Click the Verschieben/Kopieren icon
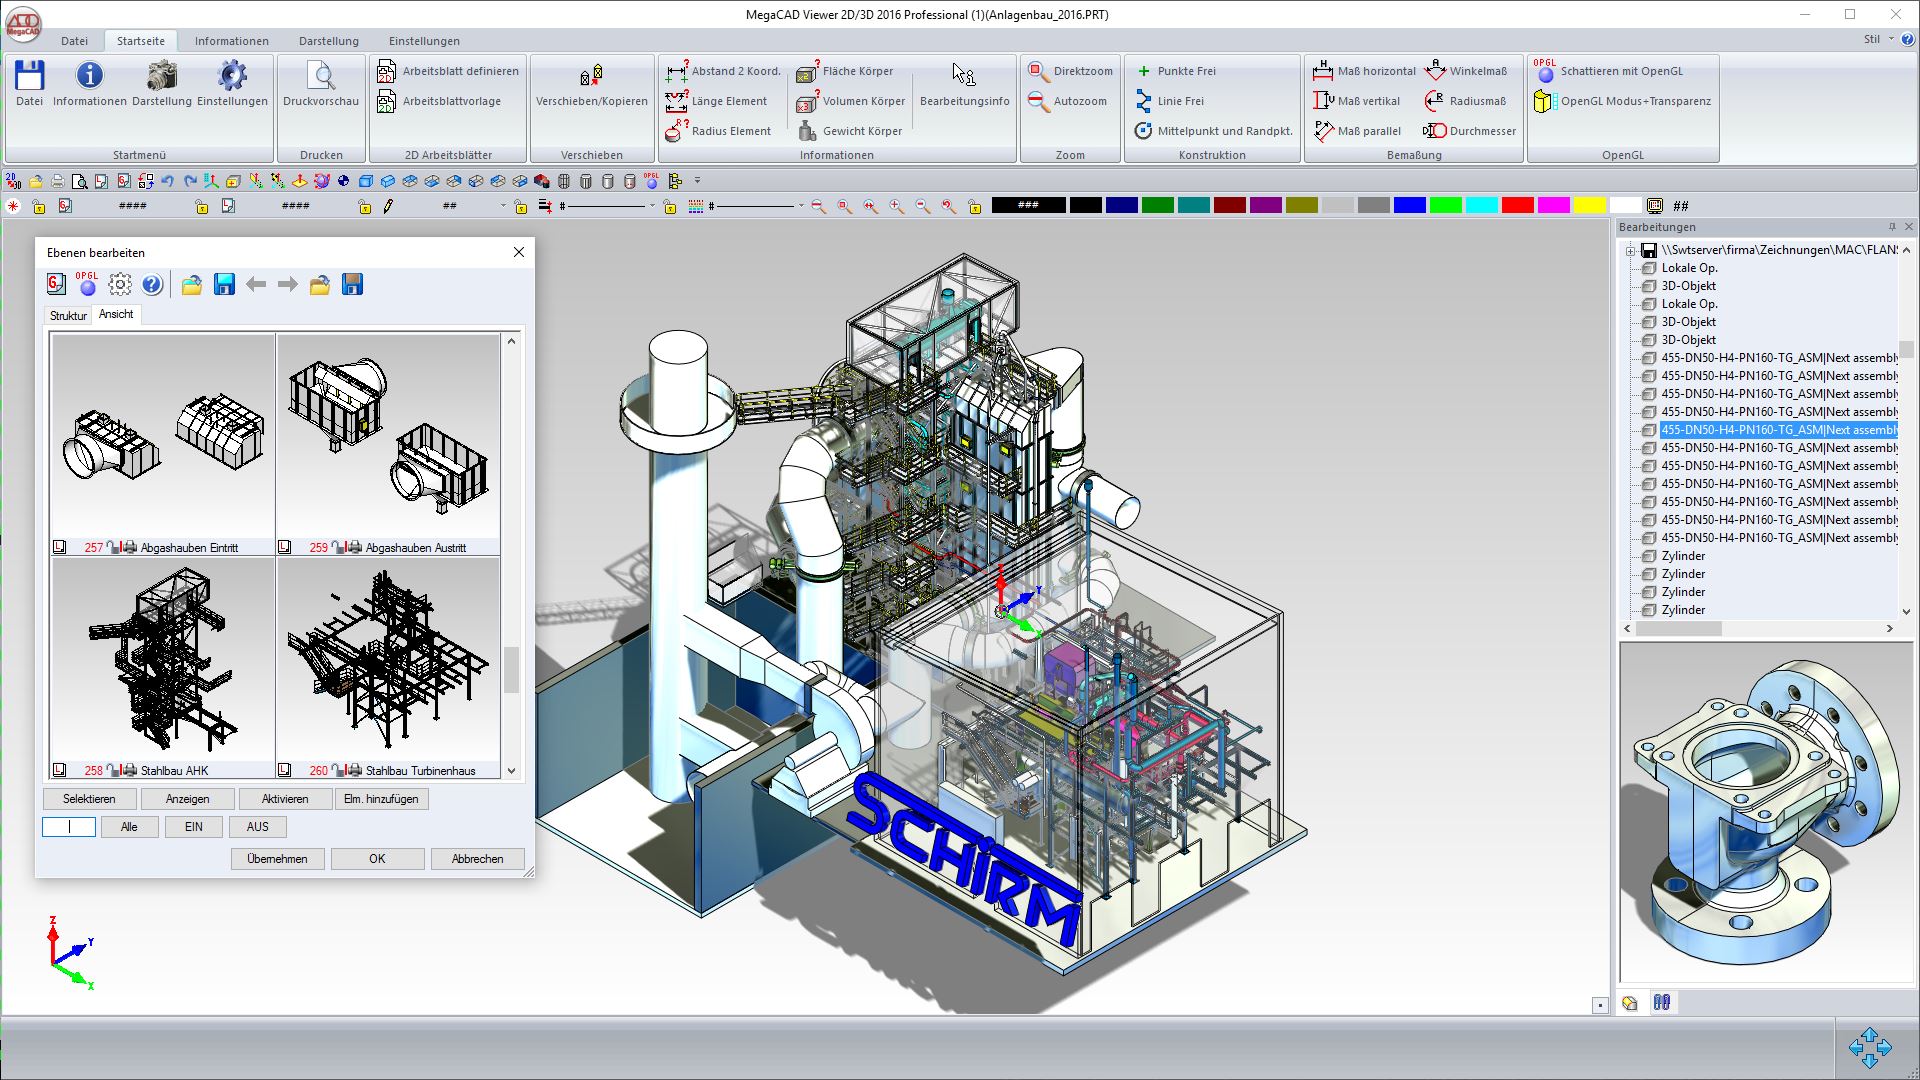The width and height of the screenshot is (1920, 1080). coord(591,76)
